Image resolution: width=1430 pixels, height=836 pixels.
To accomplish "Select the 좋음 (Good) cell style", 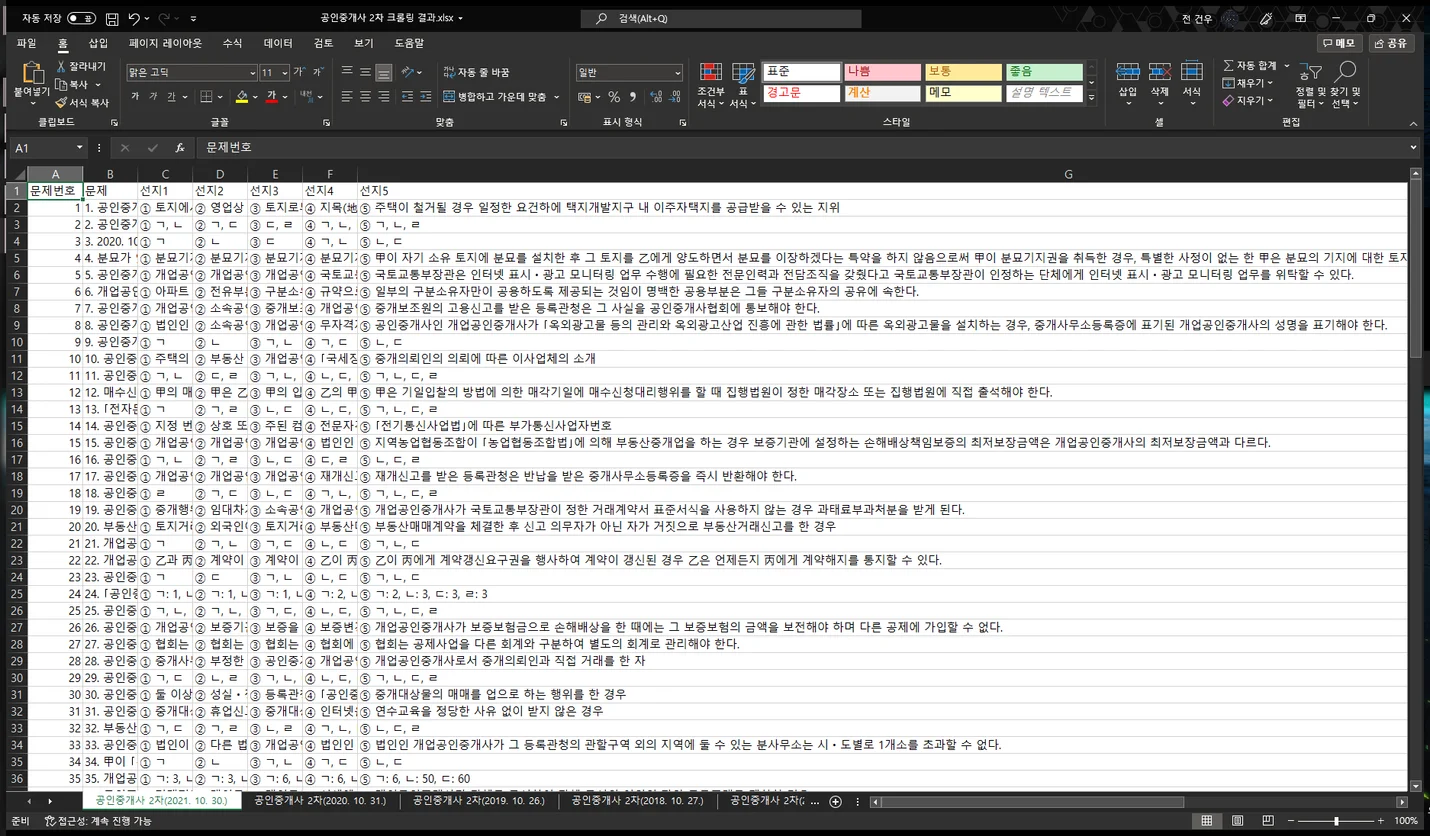I will [1044, 72].
